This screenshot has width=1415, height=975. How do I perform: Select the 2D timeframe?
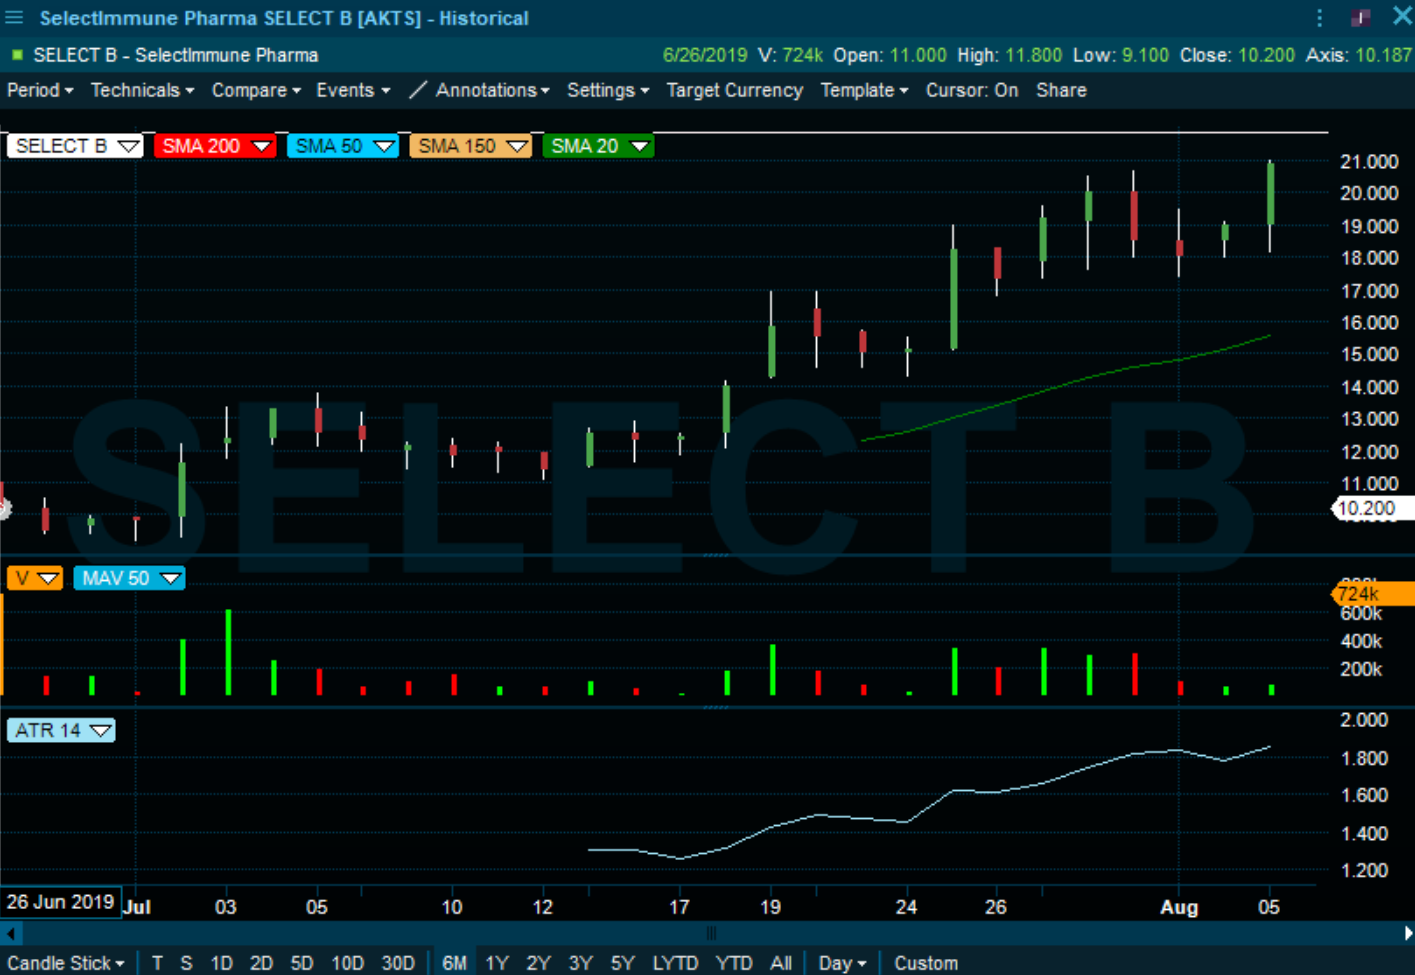point(261,963)
